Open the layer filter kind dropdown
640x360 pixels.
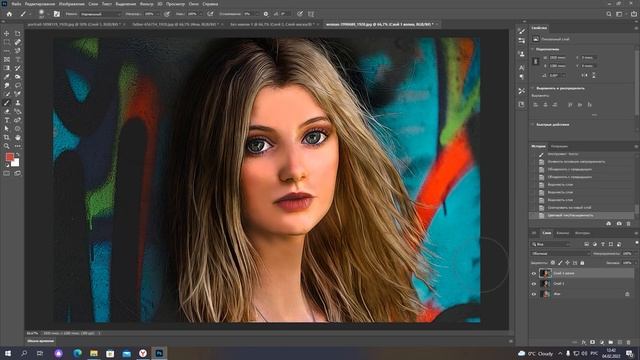tap(551, 244)
